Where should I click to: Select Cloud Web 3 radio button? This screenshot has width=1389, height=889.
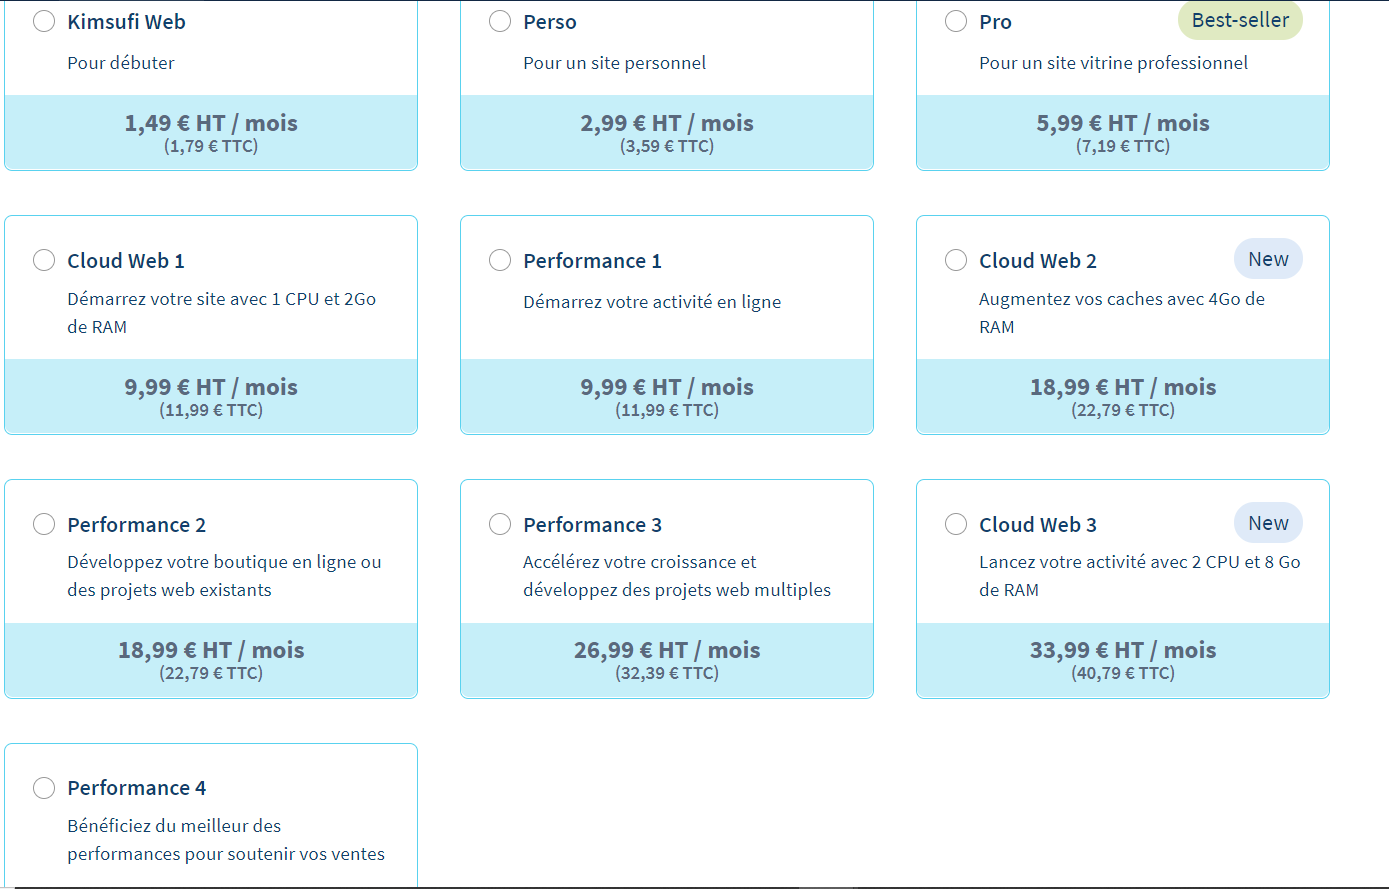click(956, 525)
